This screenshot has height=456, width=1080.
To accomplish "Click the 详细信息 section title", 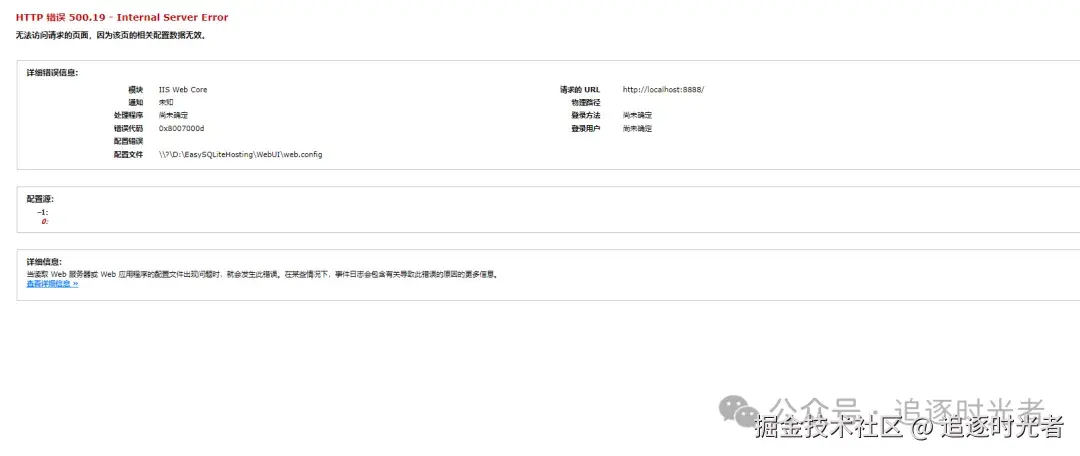I will [x=44, y=262].
